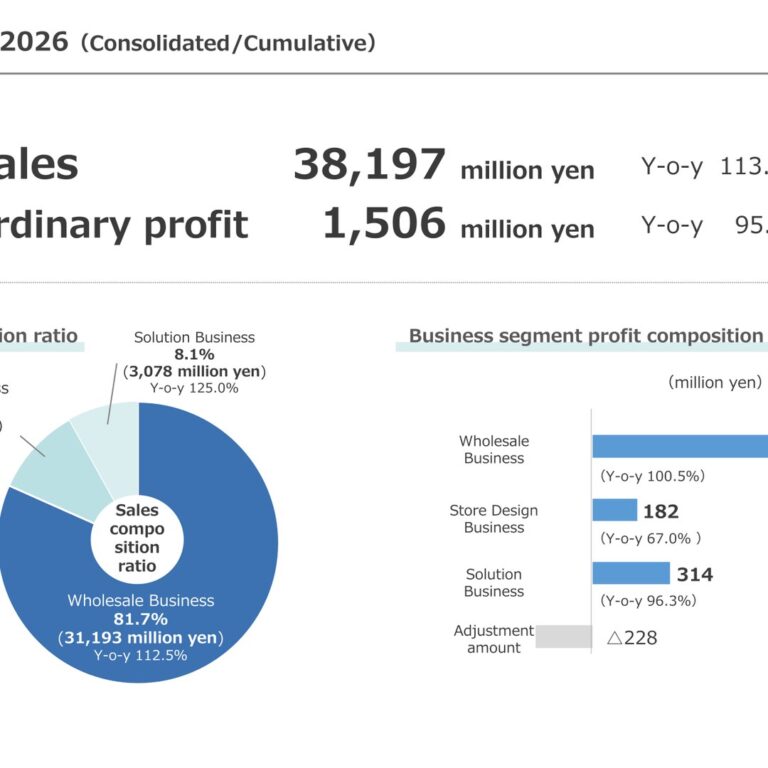
Task: Click 'Y-o-y 125.0%' under Solution Business
Action: click(x=194, y=388)
